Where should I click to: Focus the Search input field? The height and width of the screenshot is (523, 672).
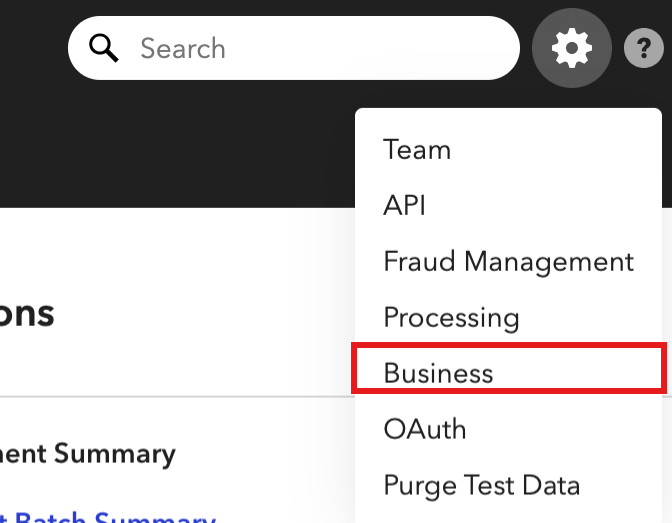point(294,48)
